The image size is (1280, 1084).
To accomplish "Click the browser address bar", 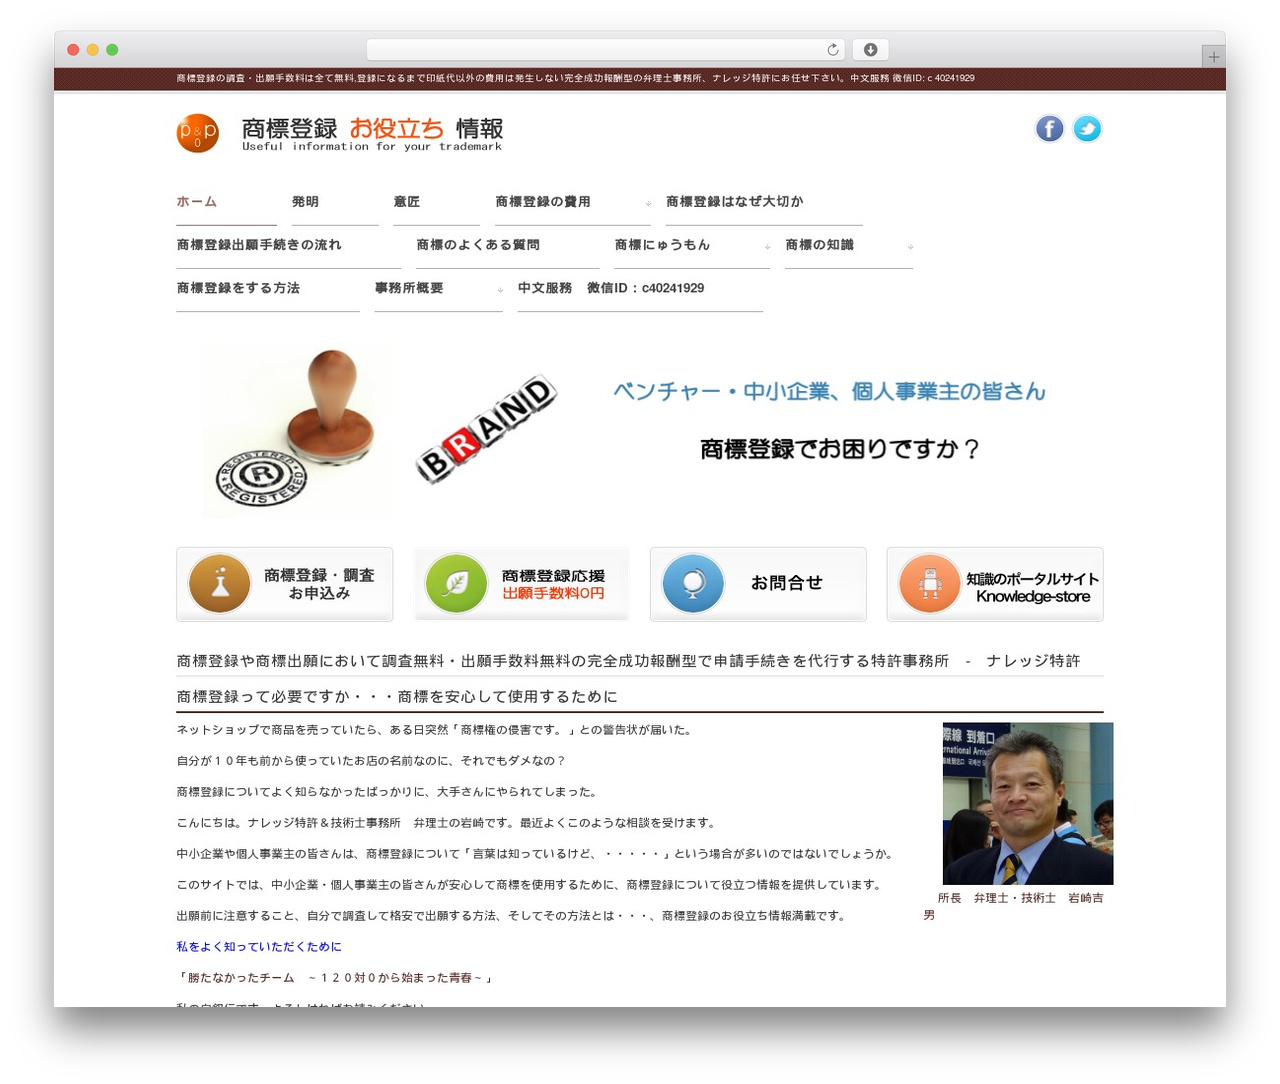I will pos(606,50).
